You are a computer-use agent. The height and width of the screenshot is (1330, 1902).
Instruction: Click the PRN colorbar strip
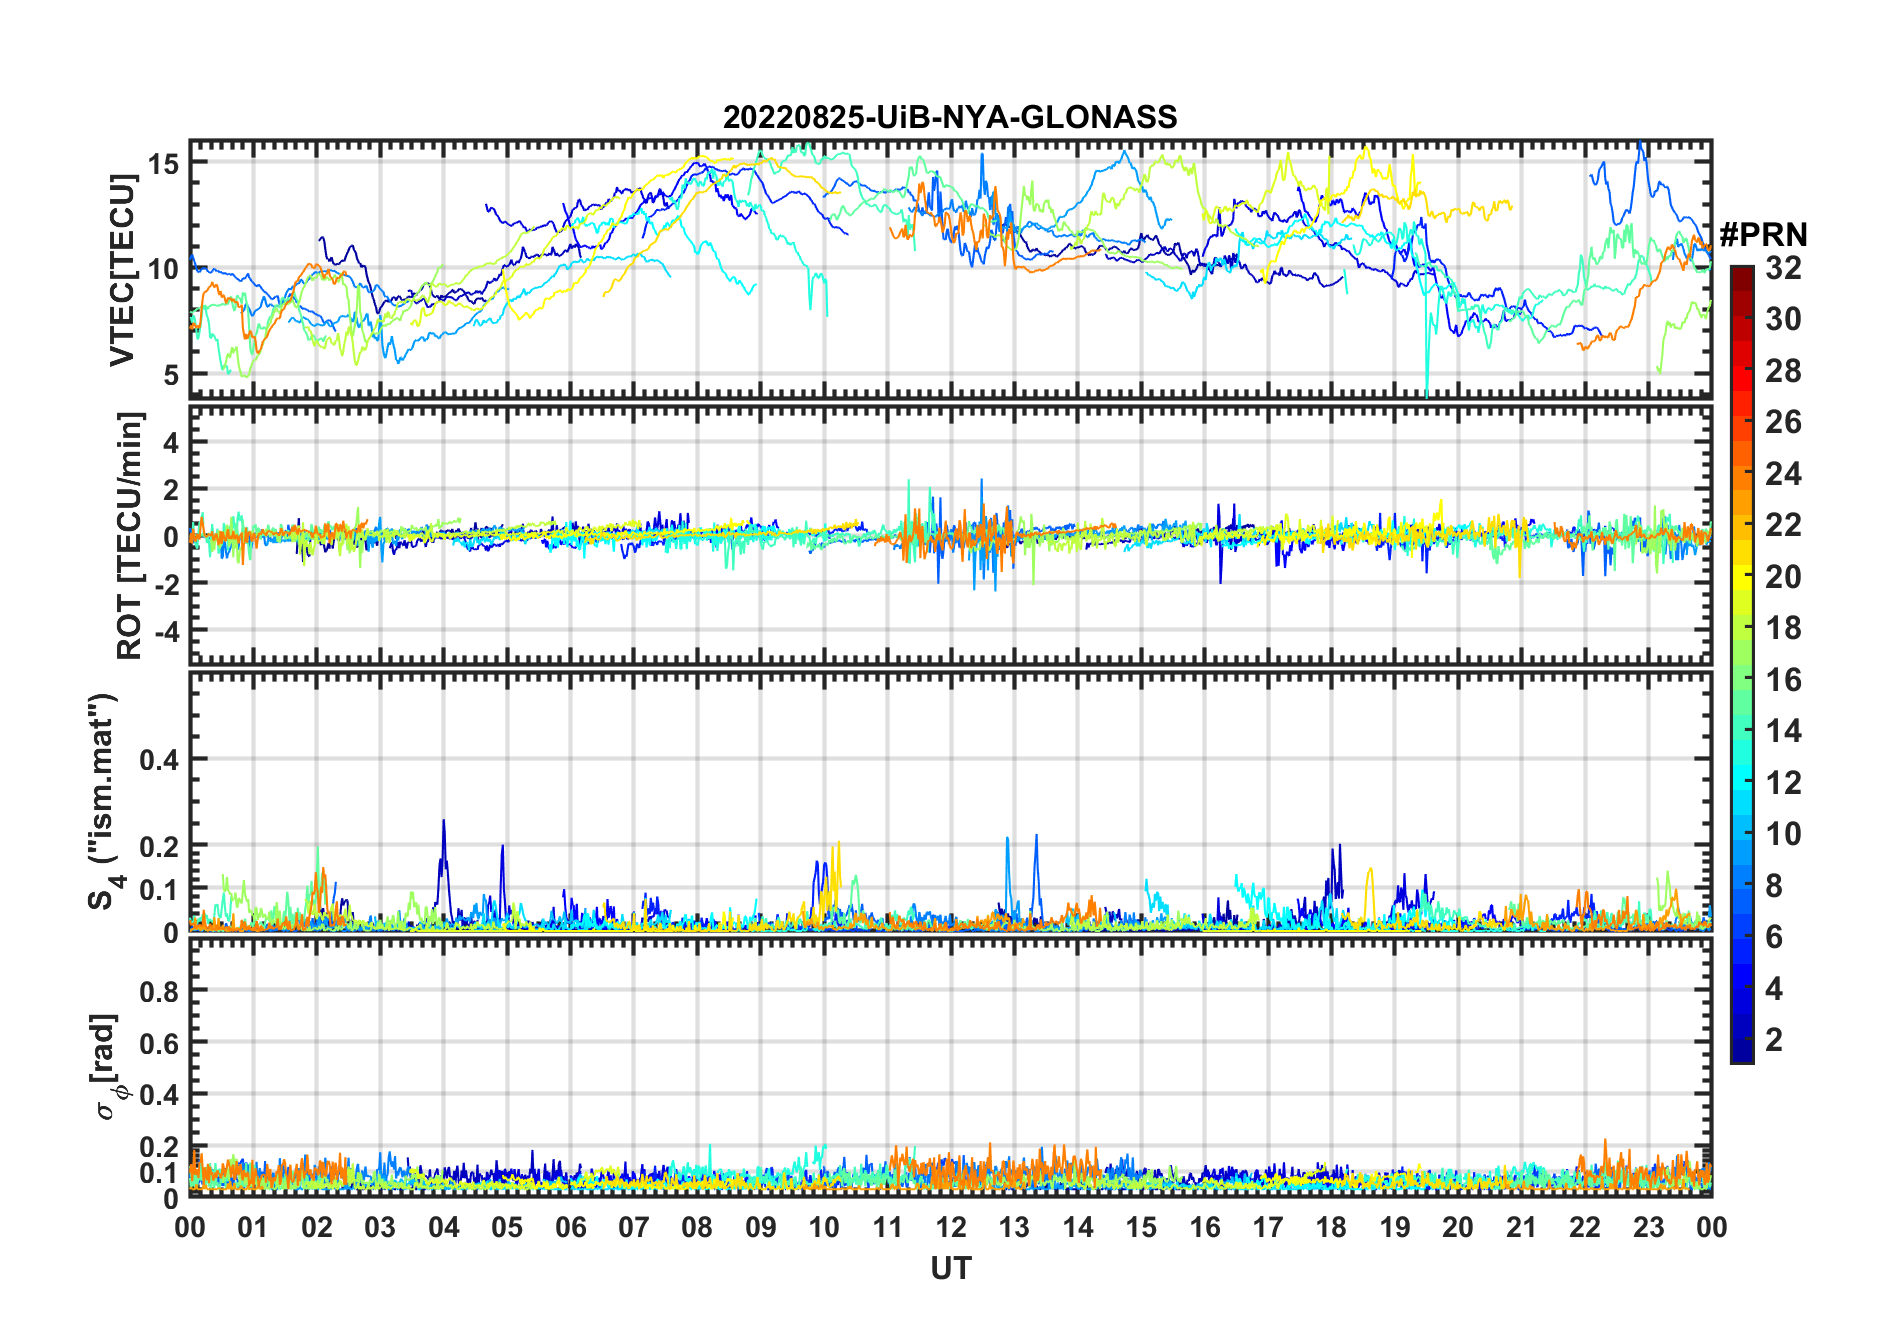coord(1742,664)
